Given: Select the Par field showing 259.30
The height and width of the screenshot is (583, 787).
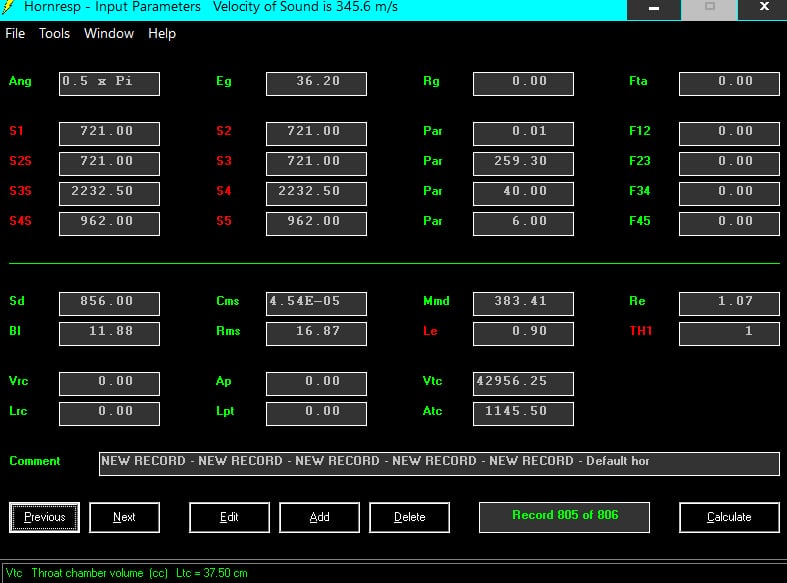Looking at the screenshot, I should click(523, 164).
